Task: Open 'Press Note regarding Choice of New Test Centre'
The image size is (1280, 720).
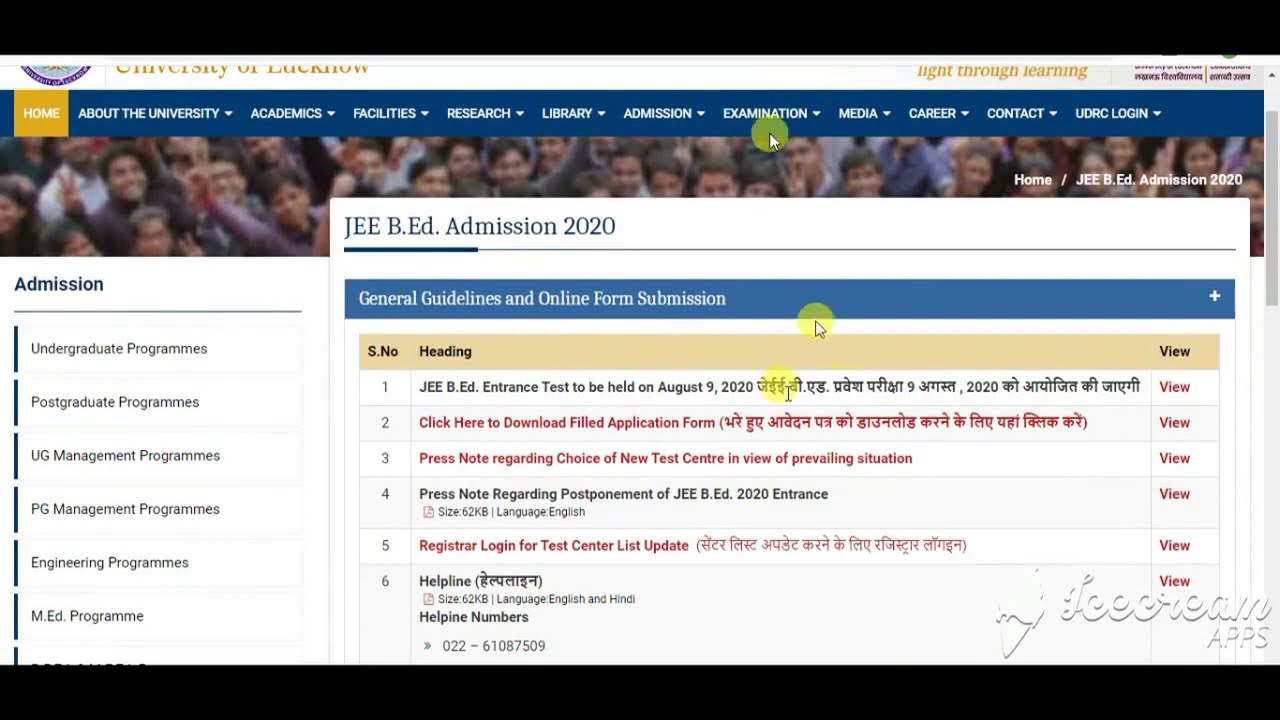Action: [x=665, y=459]
